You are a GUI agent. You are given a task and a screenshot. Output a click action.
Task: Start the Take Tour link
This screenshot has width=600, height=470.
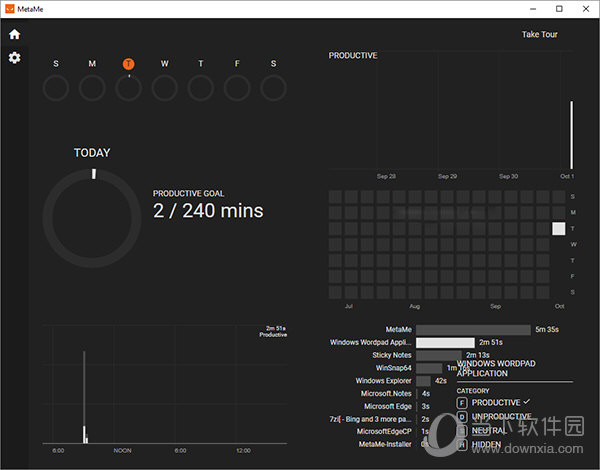pos(540,34)
